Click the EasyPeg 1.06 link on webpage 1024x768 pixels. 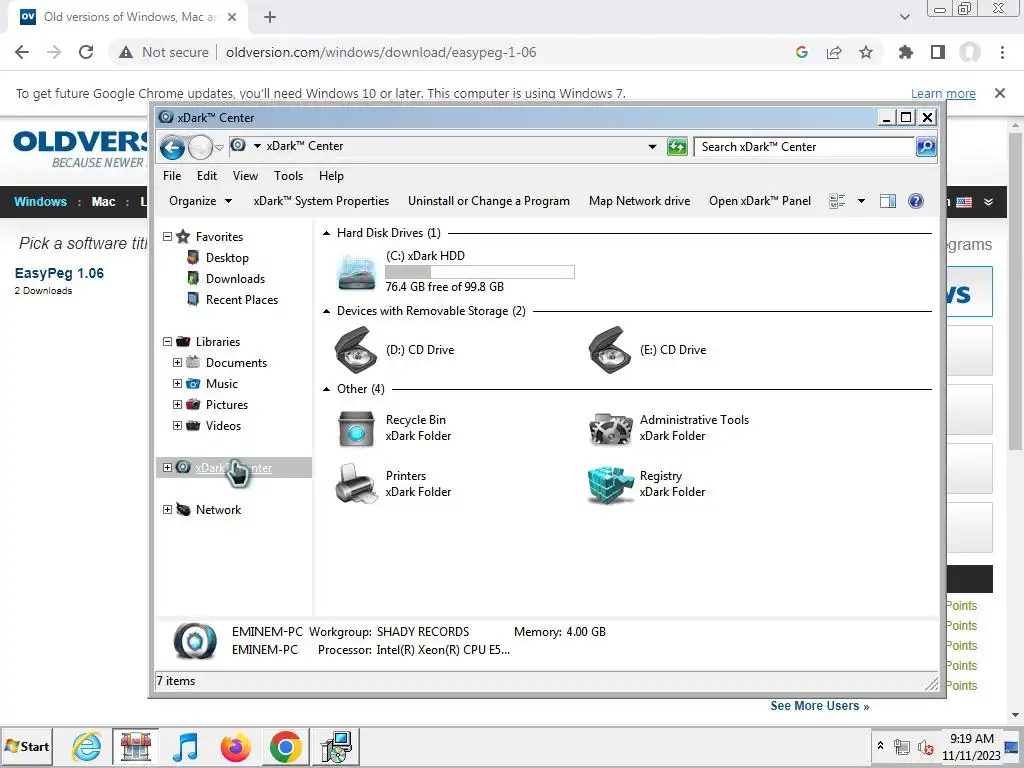[59, 273]
